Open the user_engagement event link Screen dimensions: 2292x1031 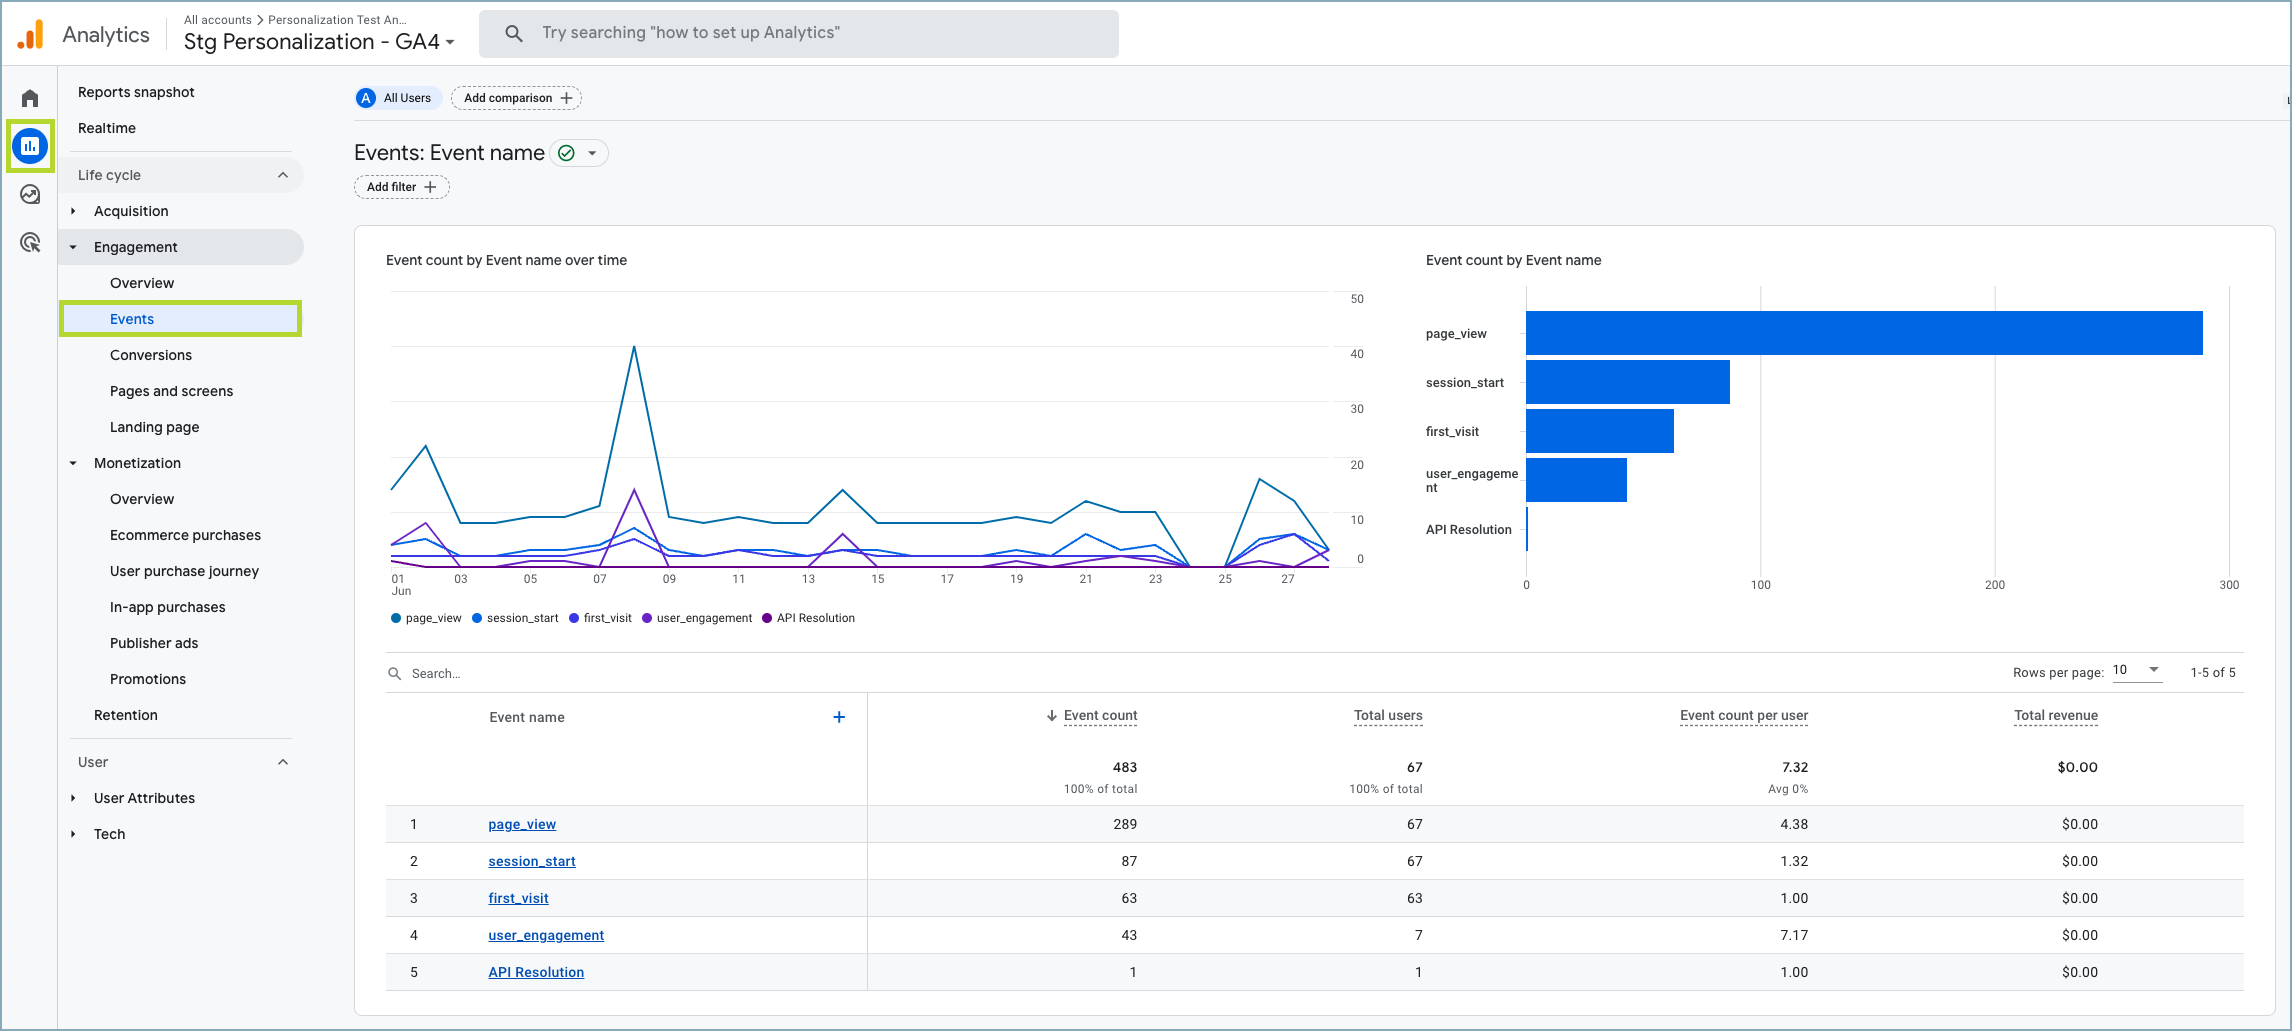(x=546, y=935)
